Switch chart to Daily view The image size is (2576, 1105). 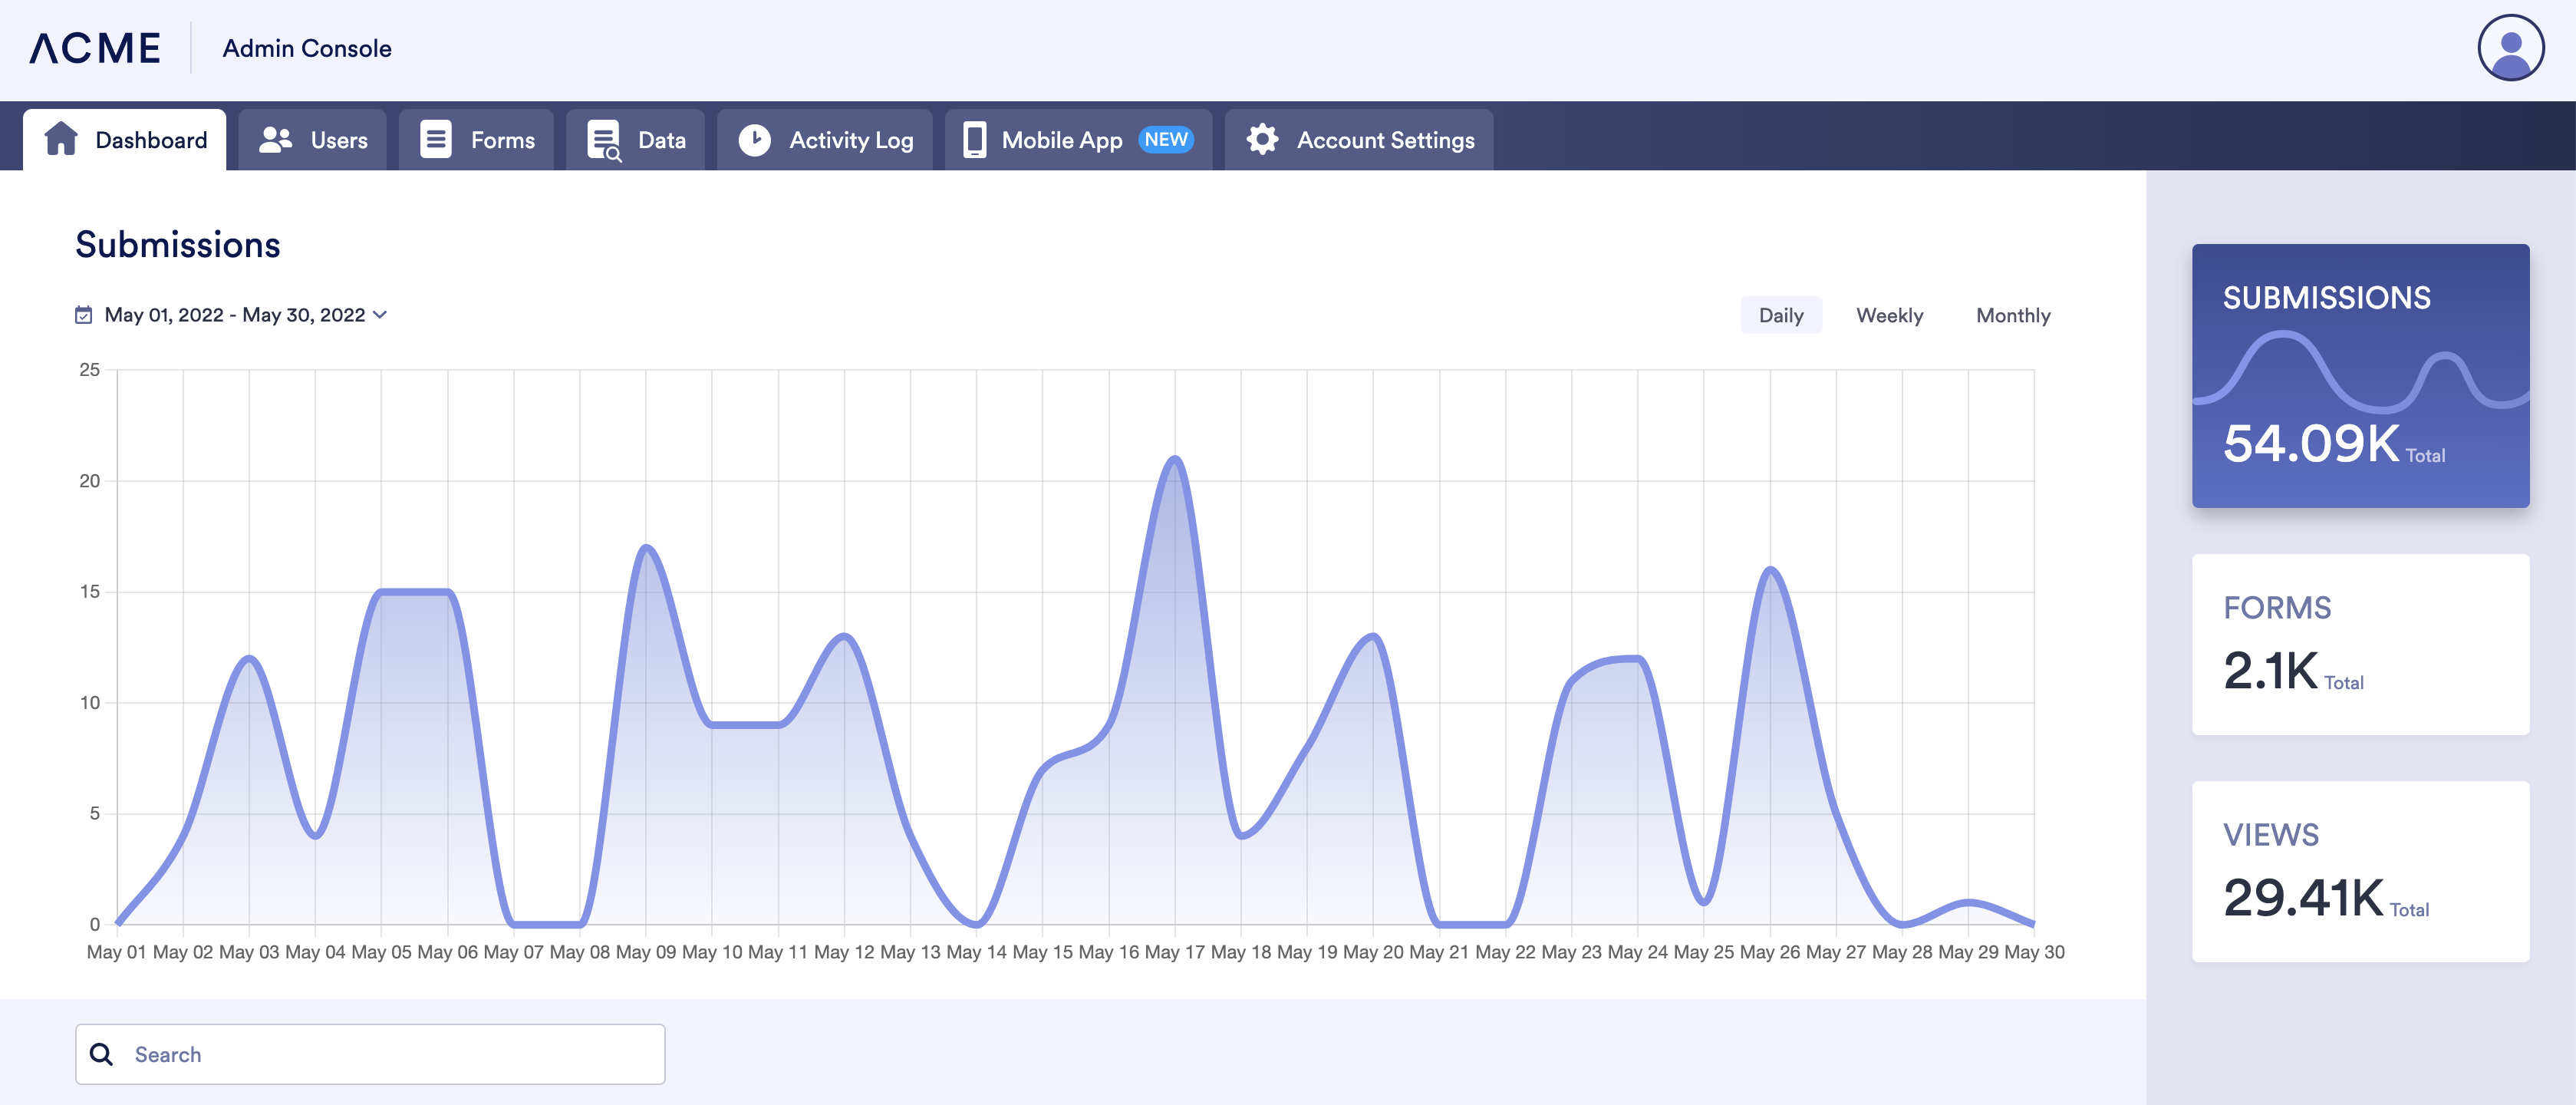(x=1780, y=315)
